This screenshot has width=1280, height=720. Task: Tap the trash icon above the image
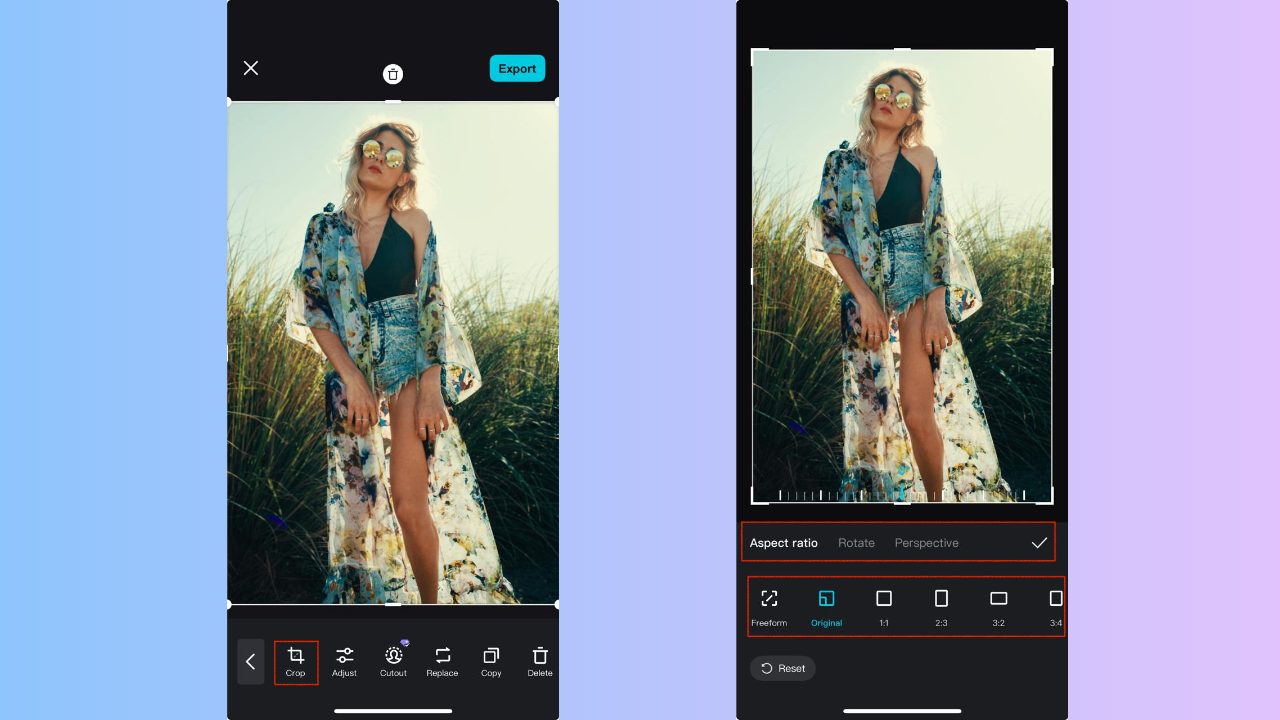393,74
